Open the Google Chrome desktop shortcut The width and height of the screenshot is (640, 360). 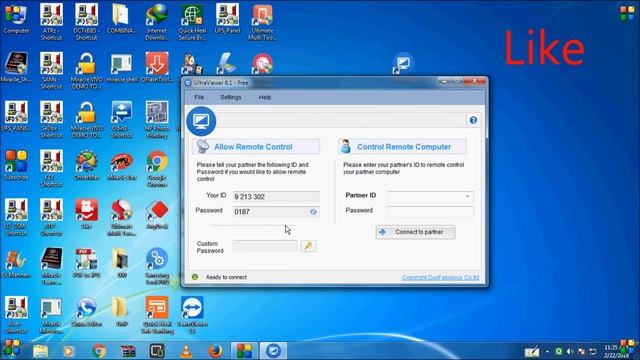[x=157, y=169]
